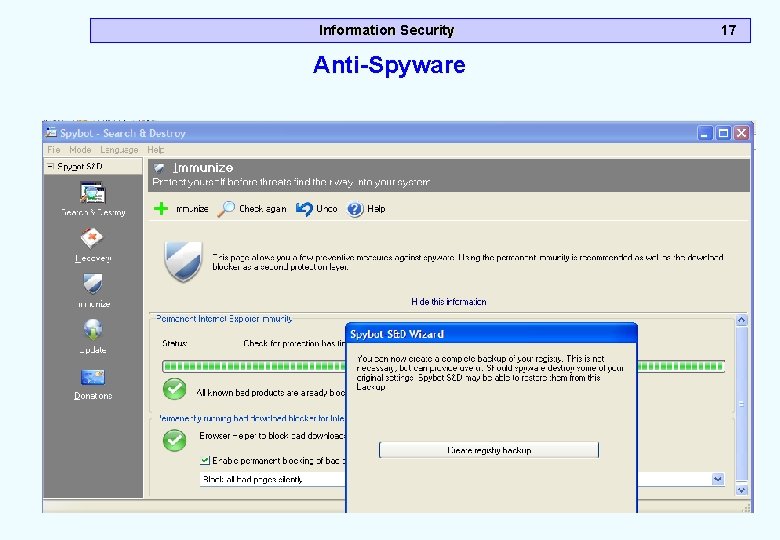This screenshot has height=540, width=780.
Task: Toggle Enable permanent blocking checkbox
Action: (205, 460)
